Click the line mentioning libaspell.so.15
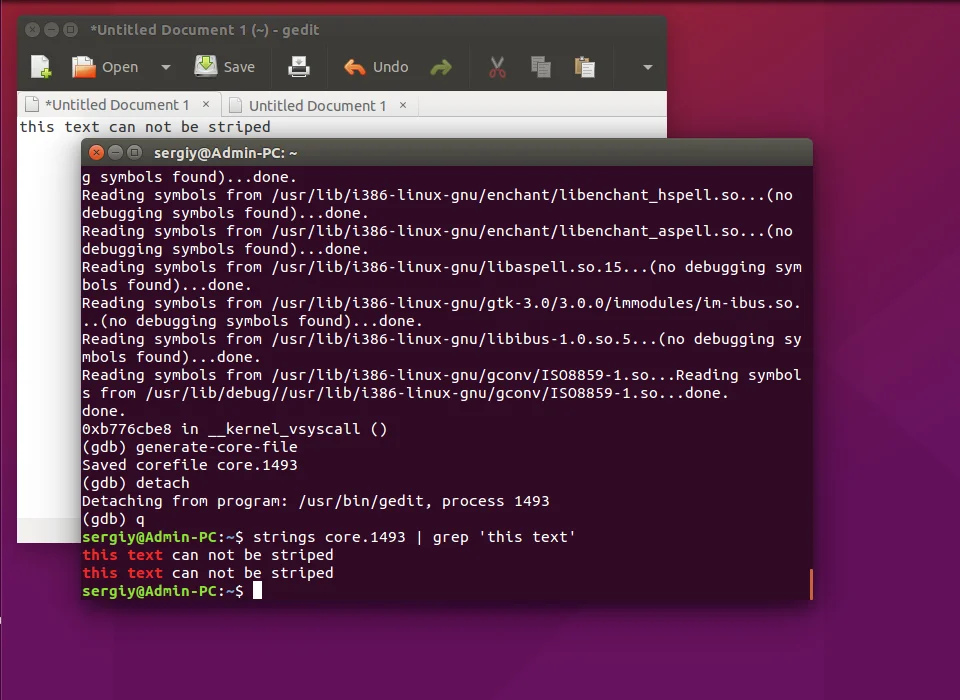The image size is (960, 700). tap(442, 267)
